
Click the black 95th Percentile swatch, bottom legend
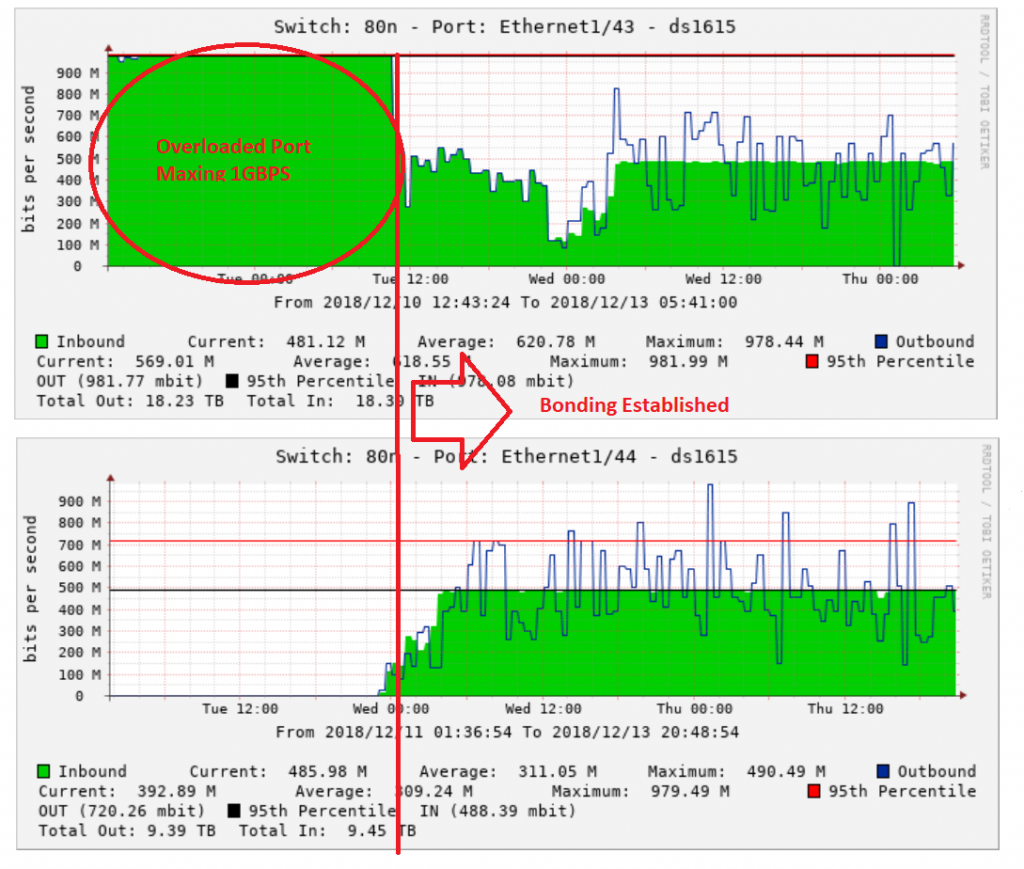click(x=234, y=810)
